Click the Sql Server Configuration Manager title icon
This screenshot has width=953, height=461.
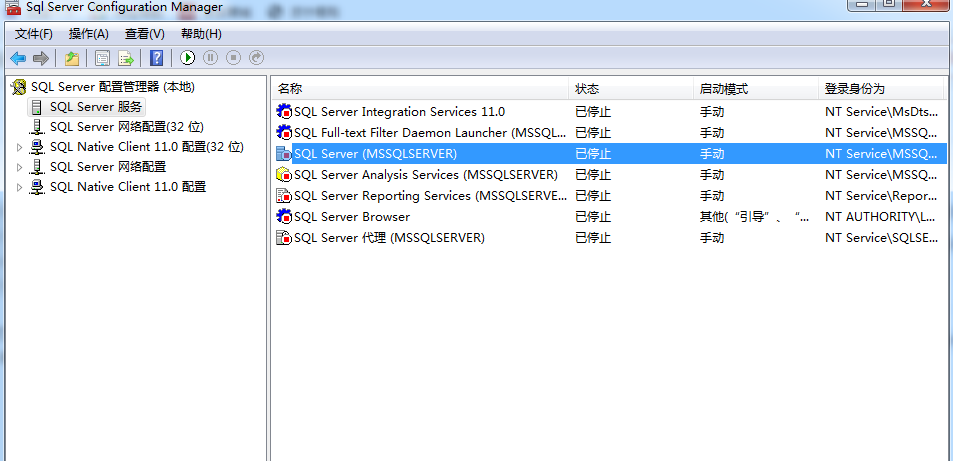[x=13, y=7]
